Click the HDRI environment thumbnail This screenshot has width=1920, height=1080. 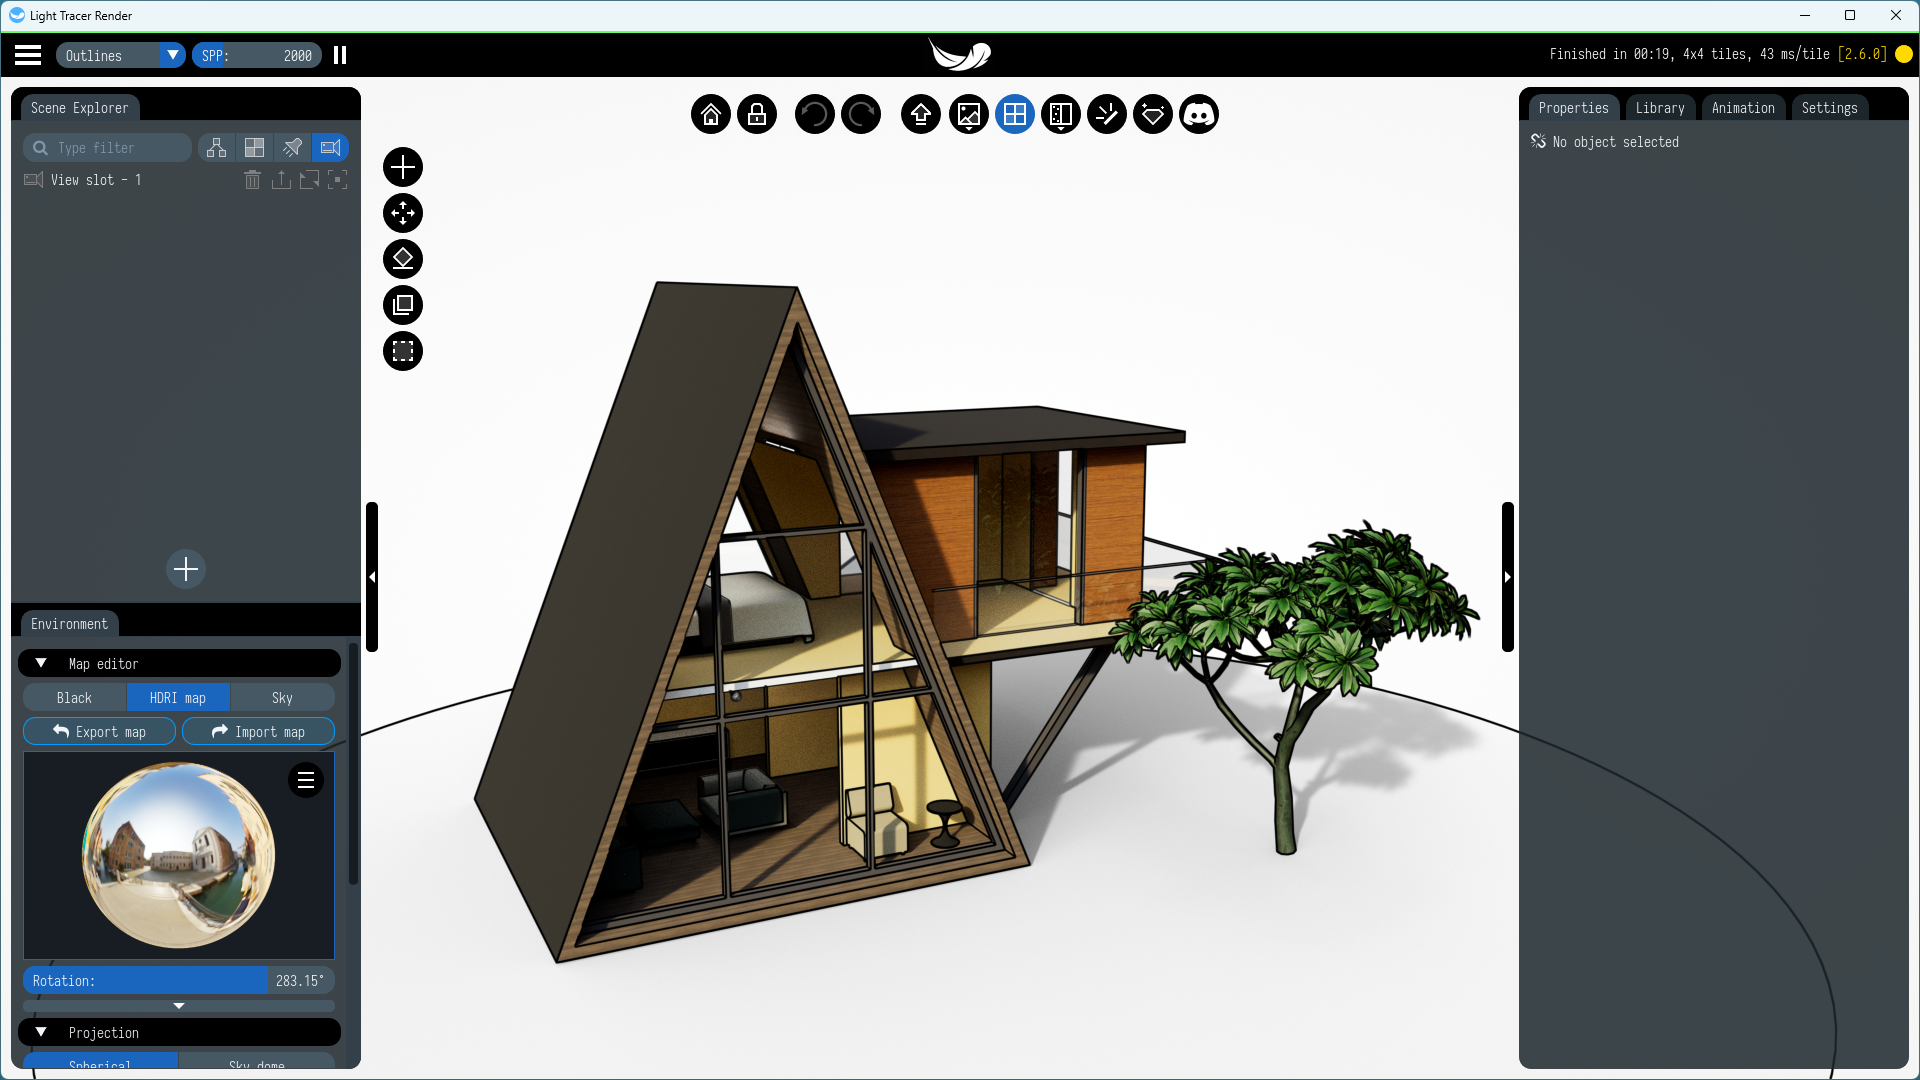(x=179, y=855)
